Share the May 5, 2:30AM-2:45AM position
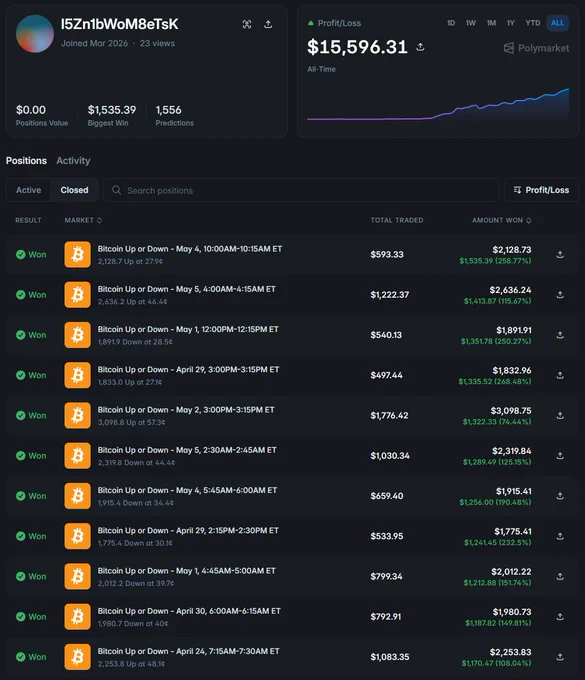The height and width of the screenshot is (680, 585). (x=560, y=456)
